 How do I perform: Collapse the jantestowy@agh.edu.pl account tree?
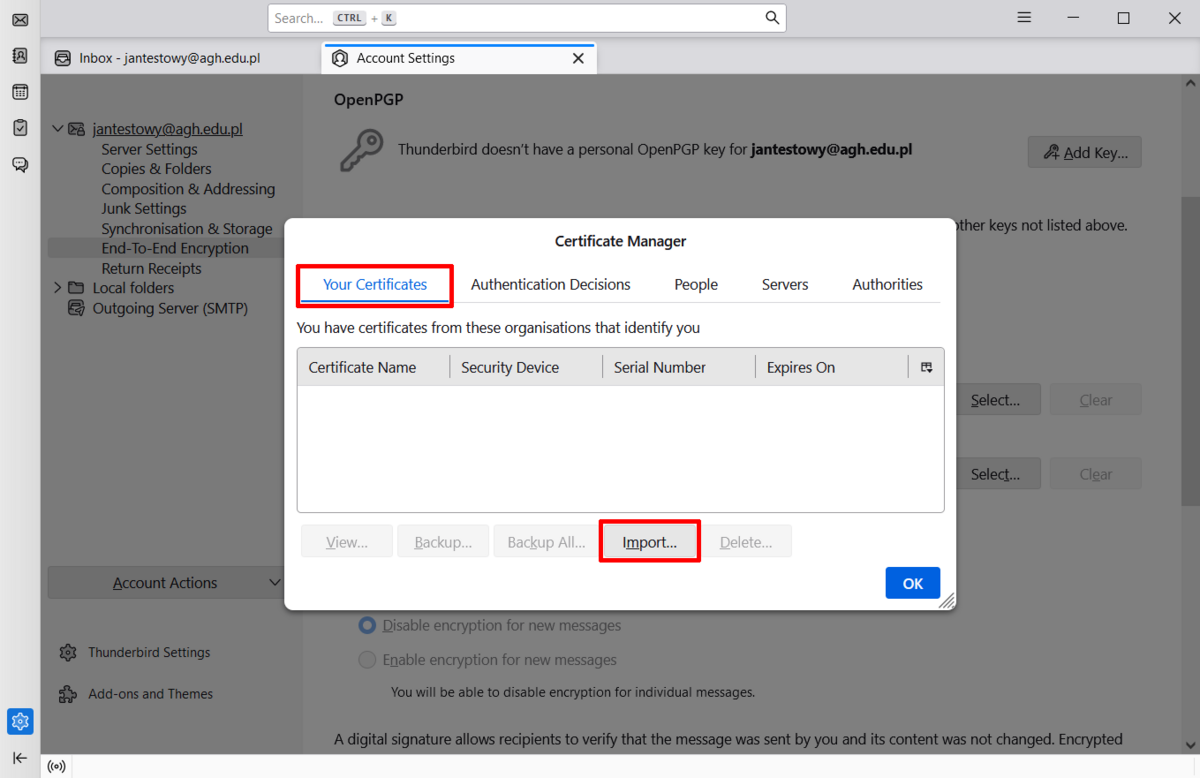tap(58, 129)
